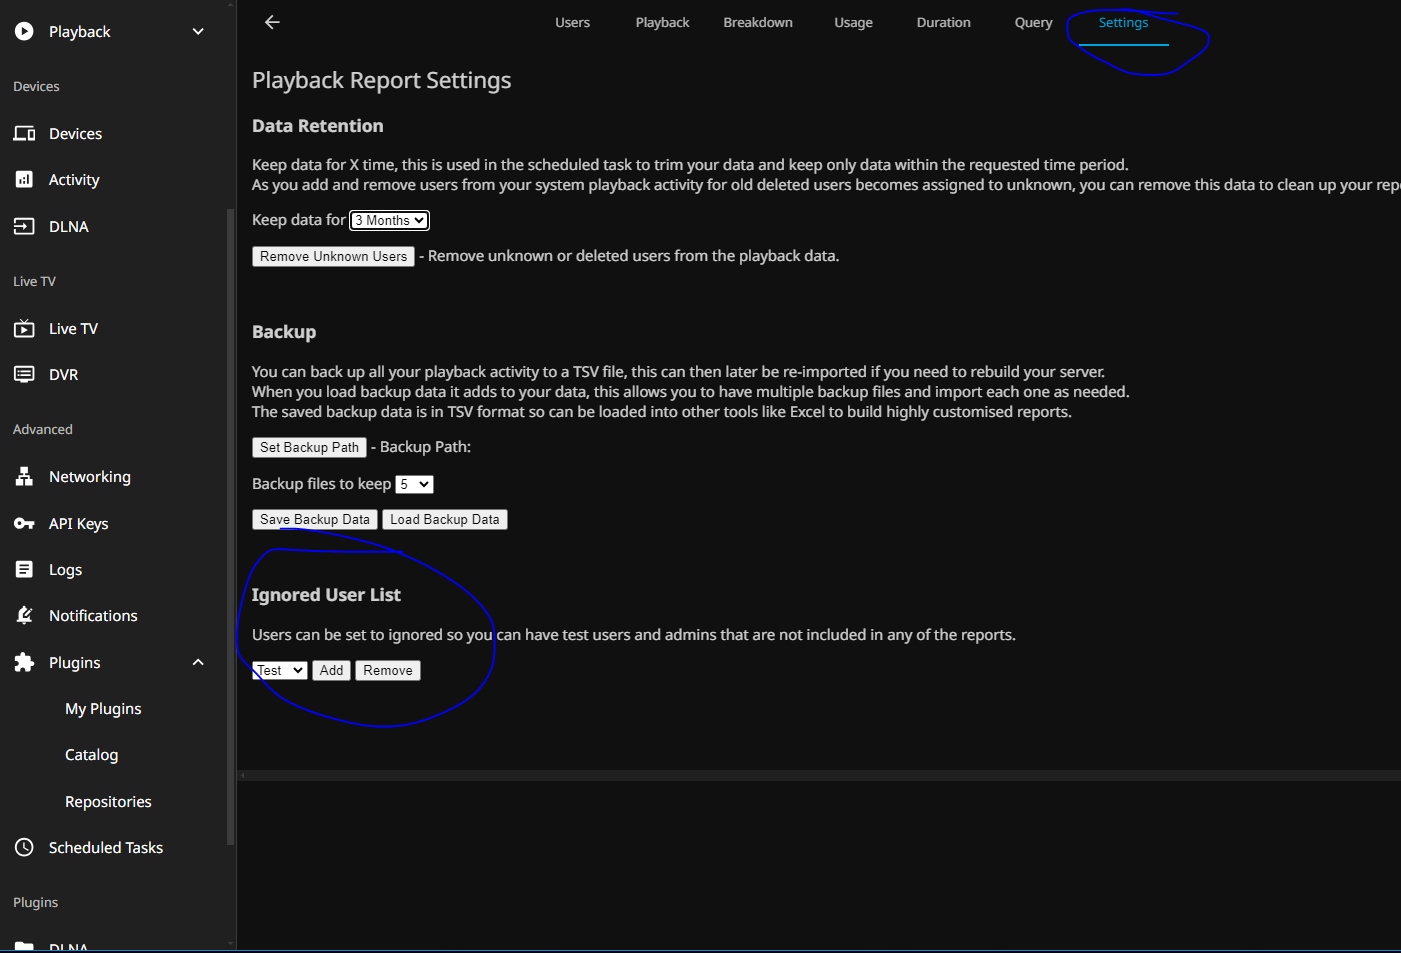This screenshot has width=1401, height=953.
Task: Open Devices via its sidebar icon
Action: [24, 134]
